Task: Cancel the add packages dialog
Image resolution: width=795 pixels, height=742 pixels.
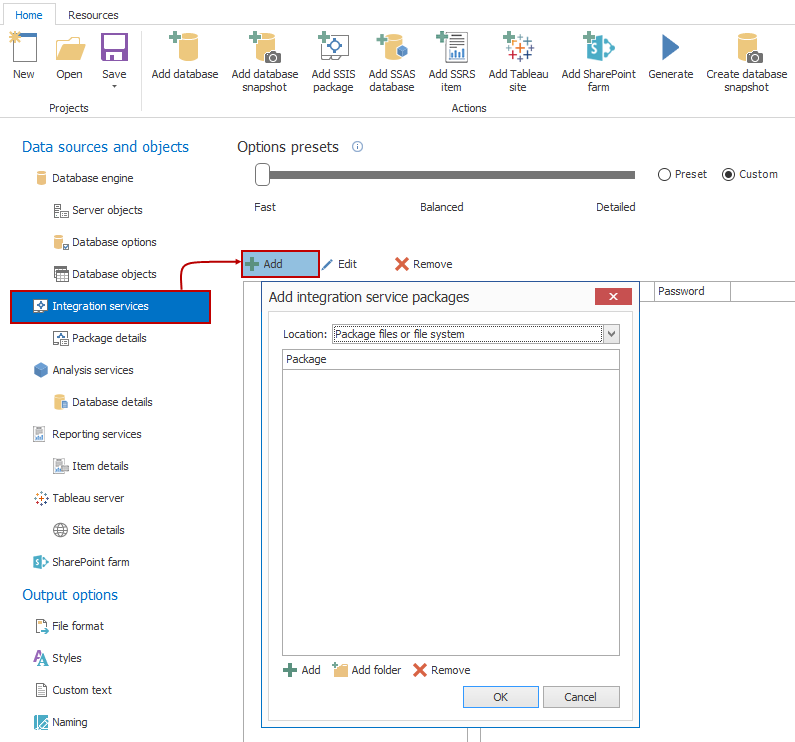Action: point(581,697)
